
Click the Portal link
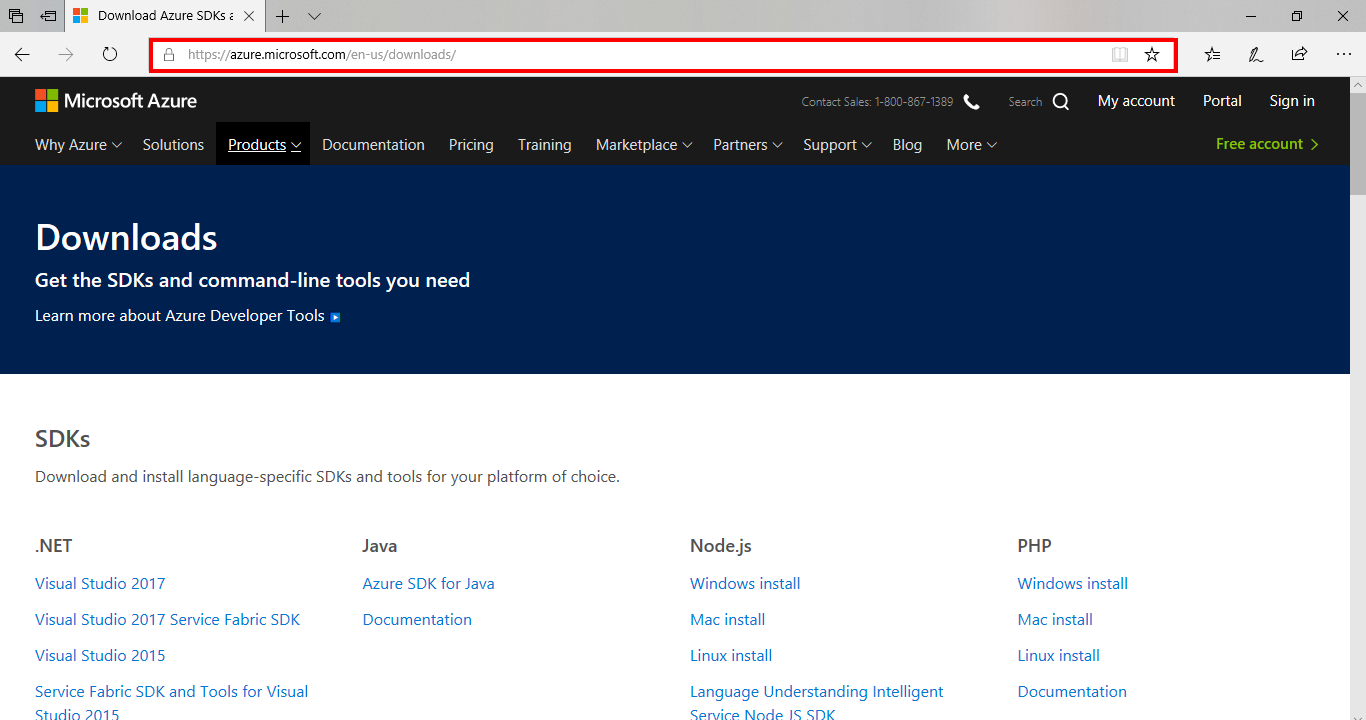coord(1222,101)
